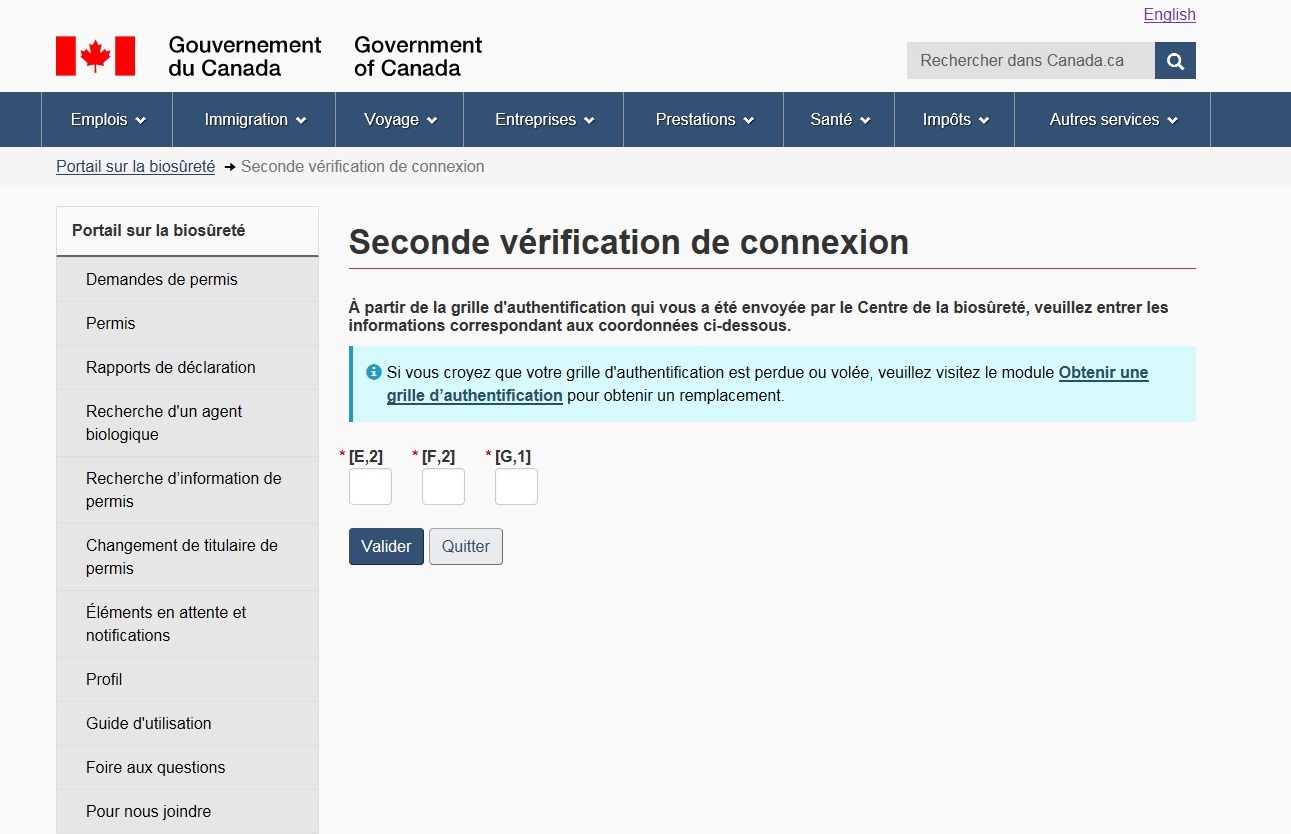The width and height of the screenshot is (1291, 834).
Task: Open the Immigration dropdown menu
Action: pyautogui.click(x=254, y=120)
